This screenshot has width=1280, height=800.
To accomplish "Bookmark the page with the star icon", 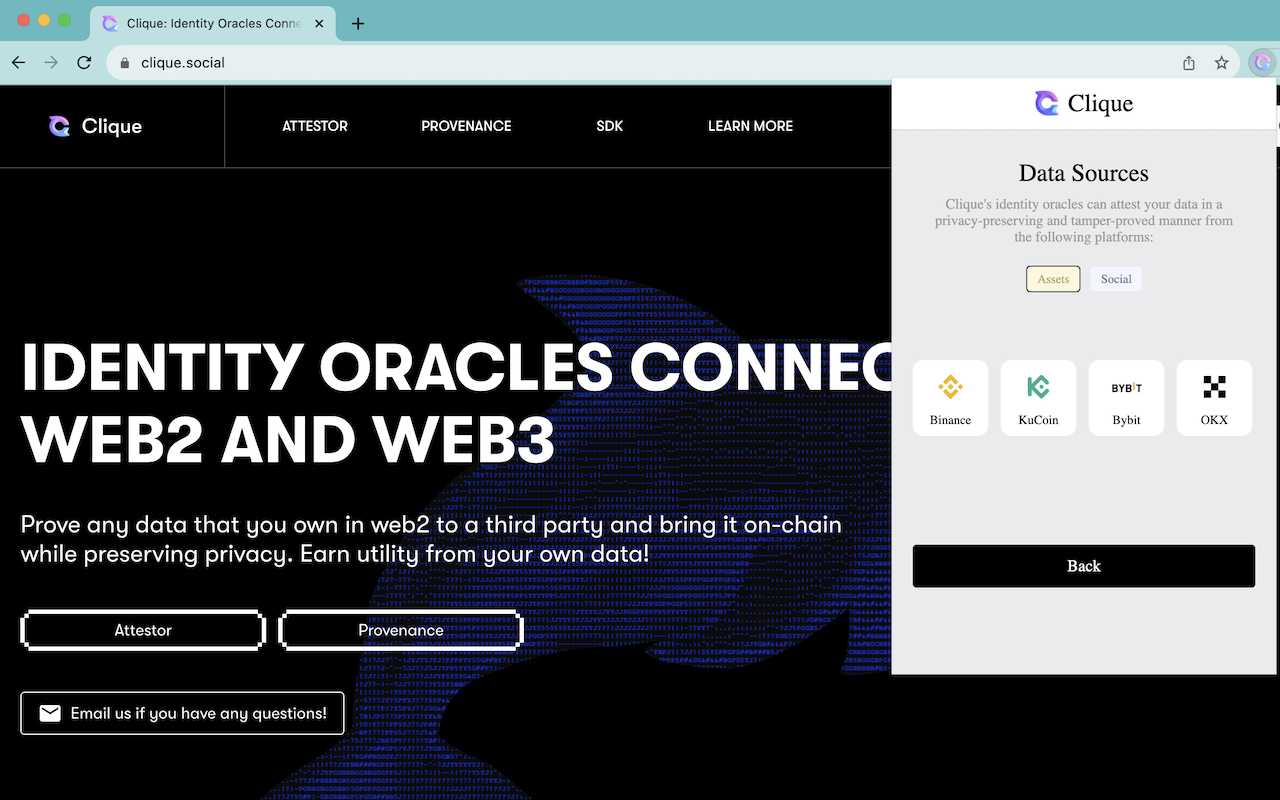I will (1221, 62).
